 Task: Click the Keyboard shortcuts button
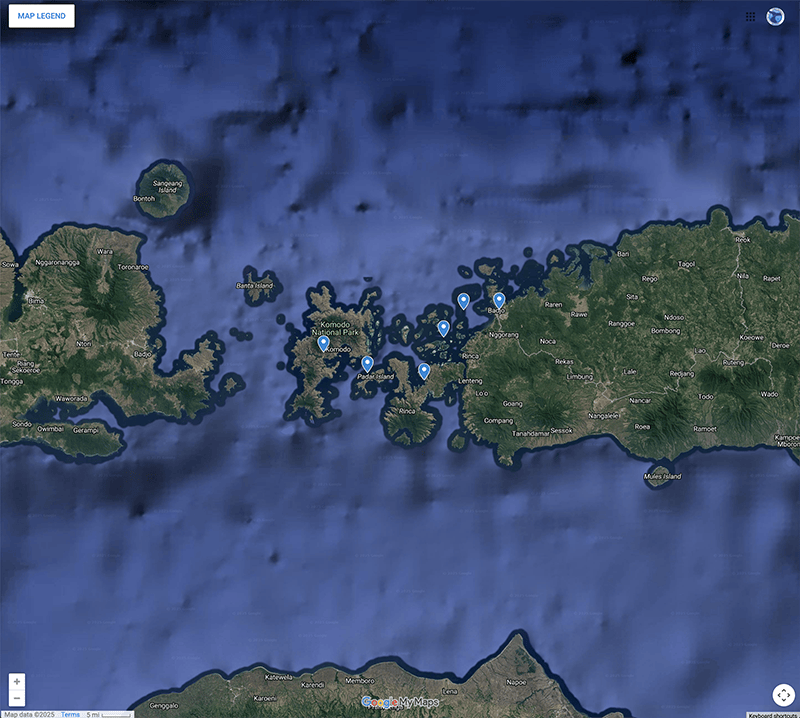773,714
